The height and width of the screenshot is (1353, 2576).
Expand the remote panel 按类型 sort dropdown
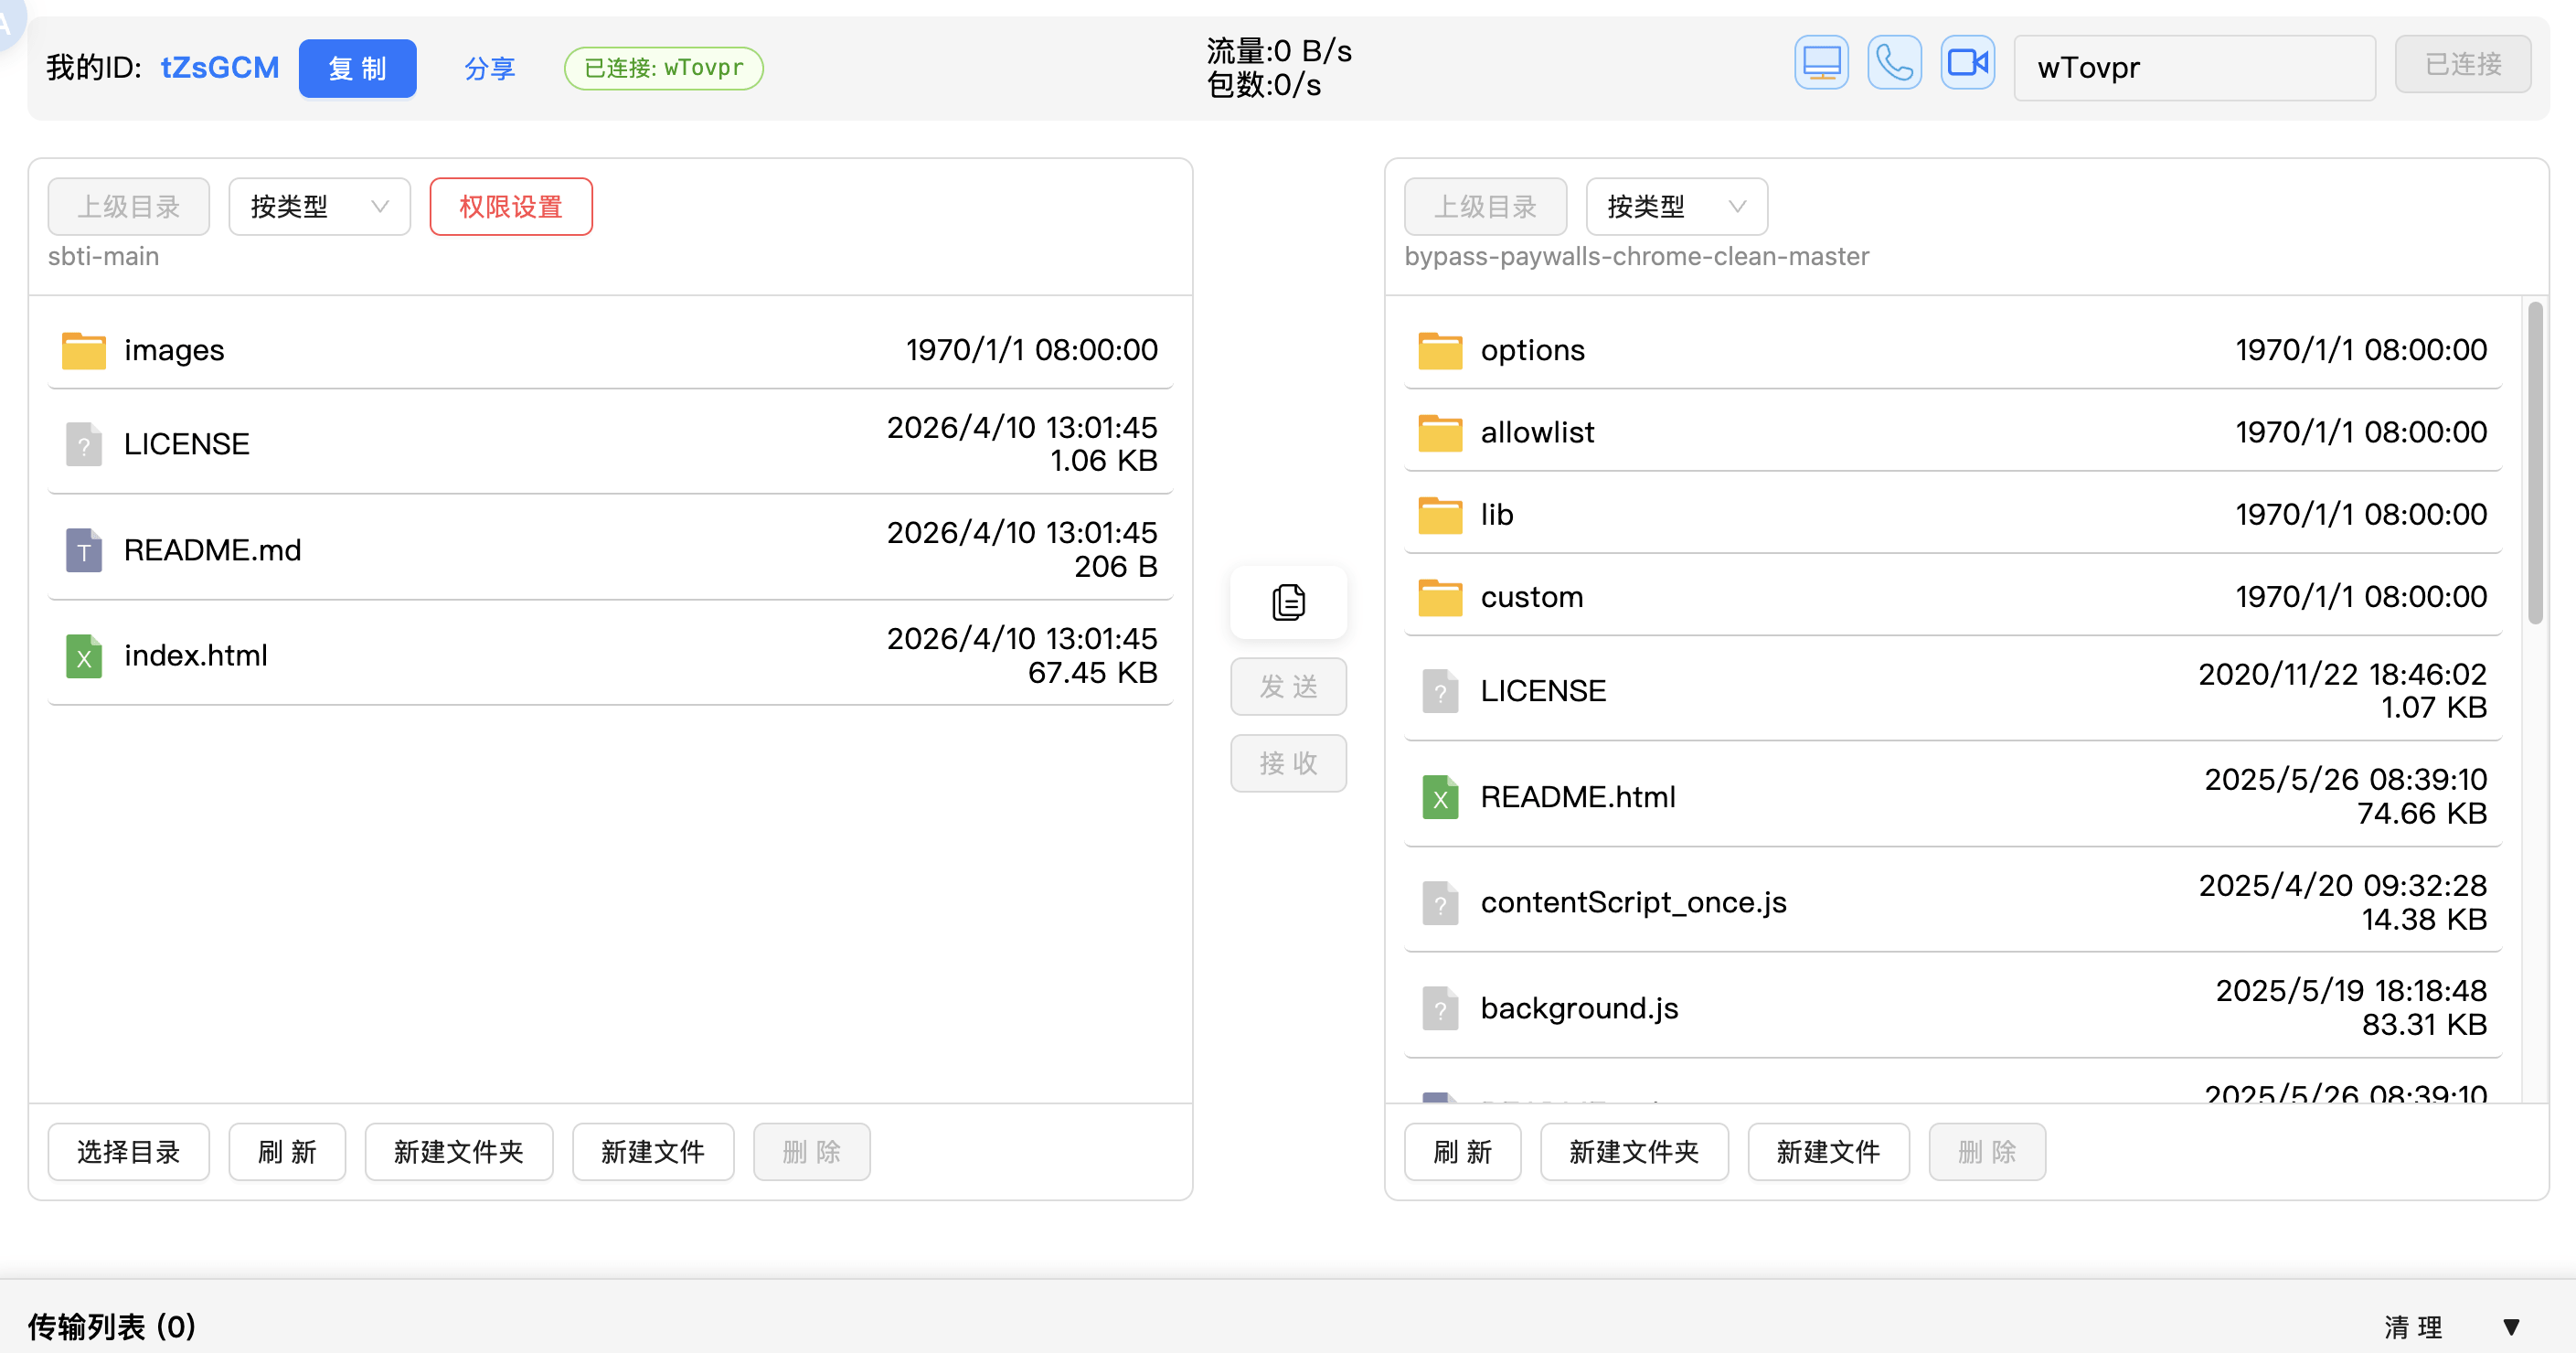point(1676,207)
